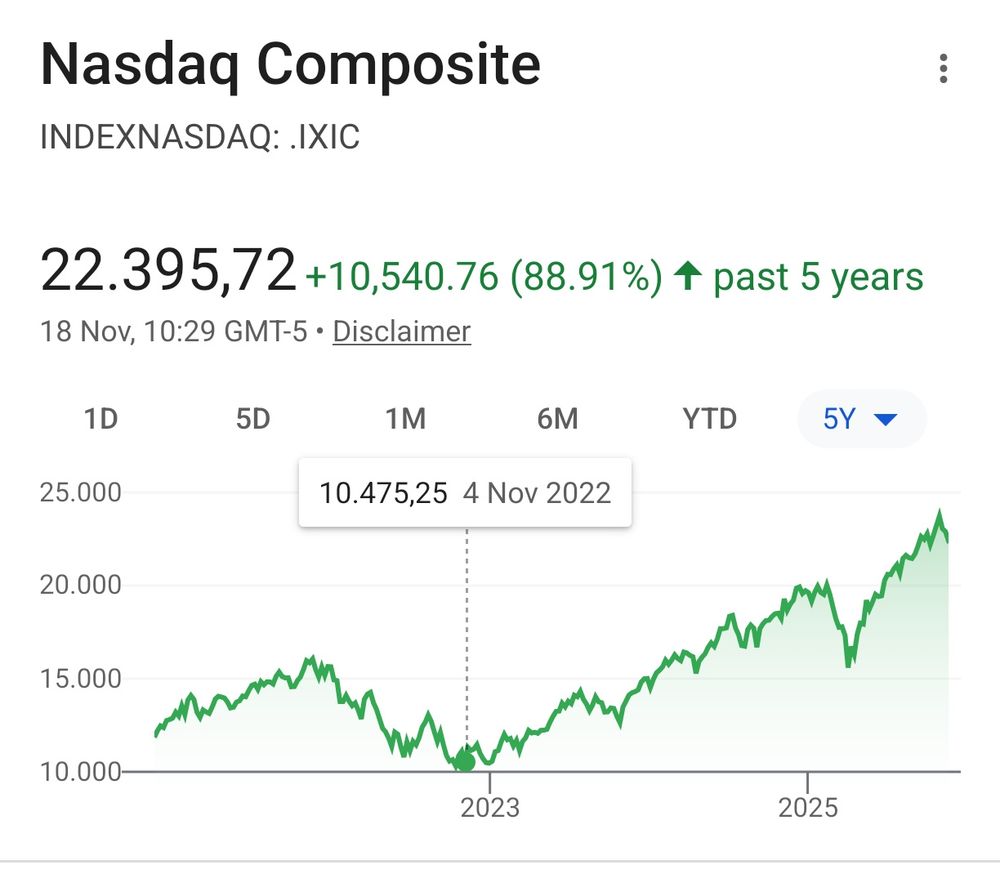Viewport: 1000px width, 877px height.
Task: Click the green upward trend arrow
Action: tap(687, 276)
